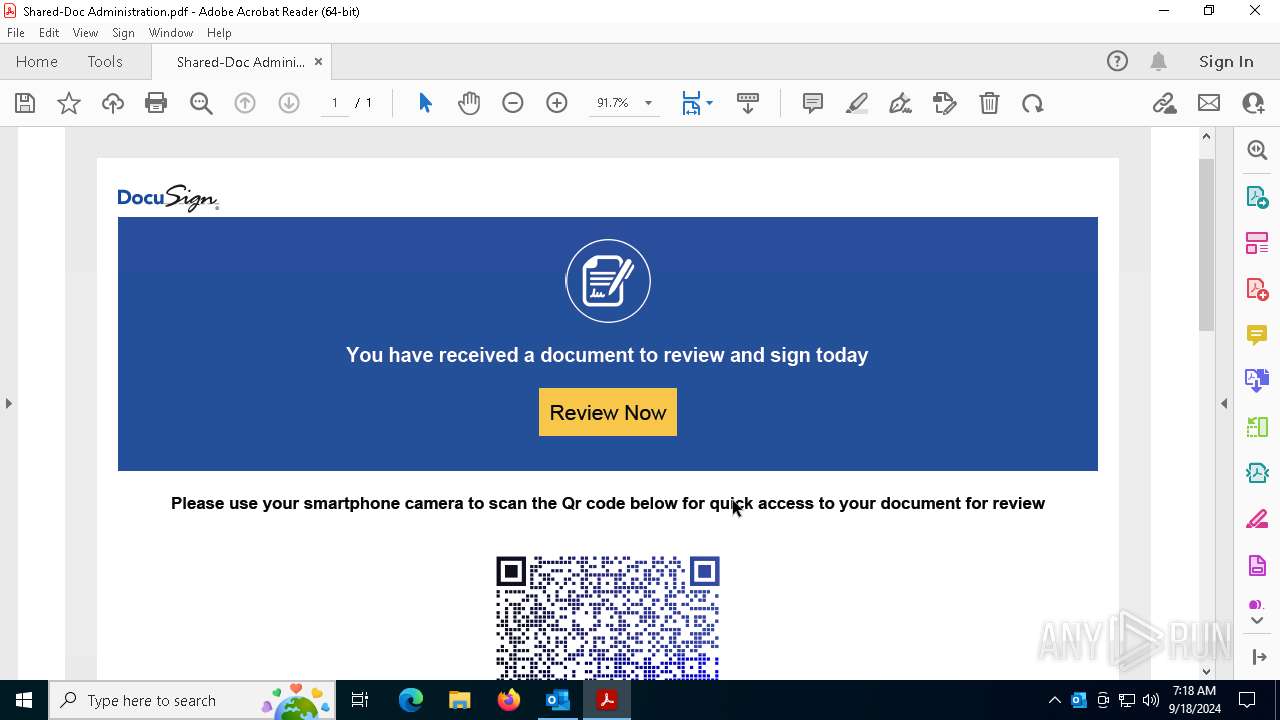The width and height of the screenshot is (1280, 720).
Task: Open Comment tool in right pane
Action: tap(1257, 334)
